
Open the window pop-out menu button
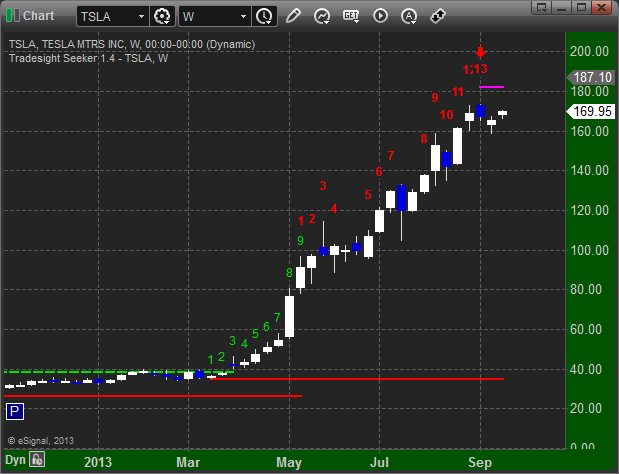tap(542, 7)
